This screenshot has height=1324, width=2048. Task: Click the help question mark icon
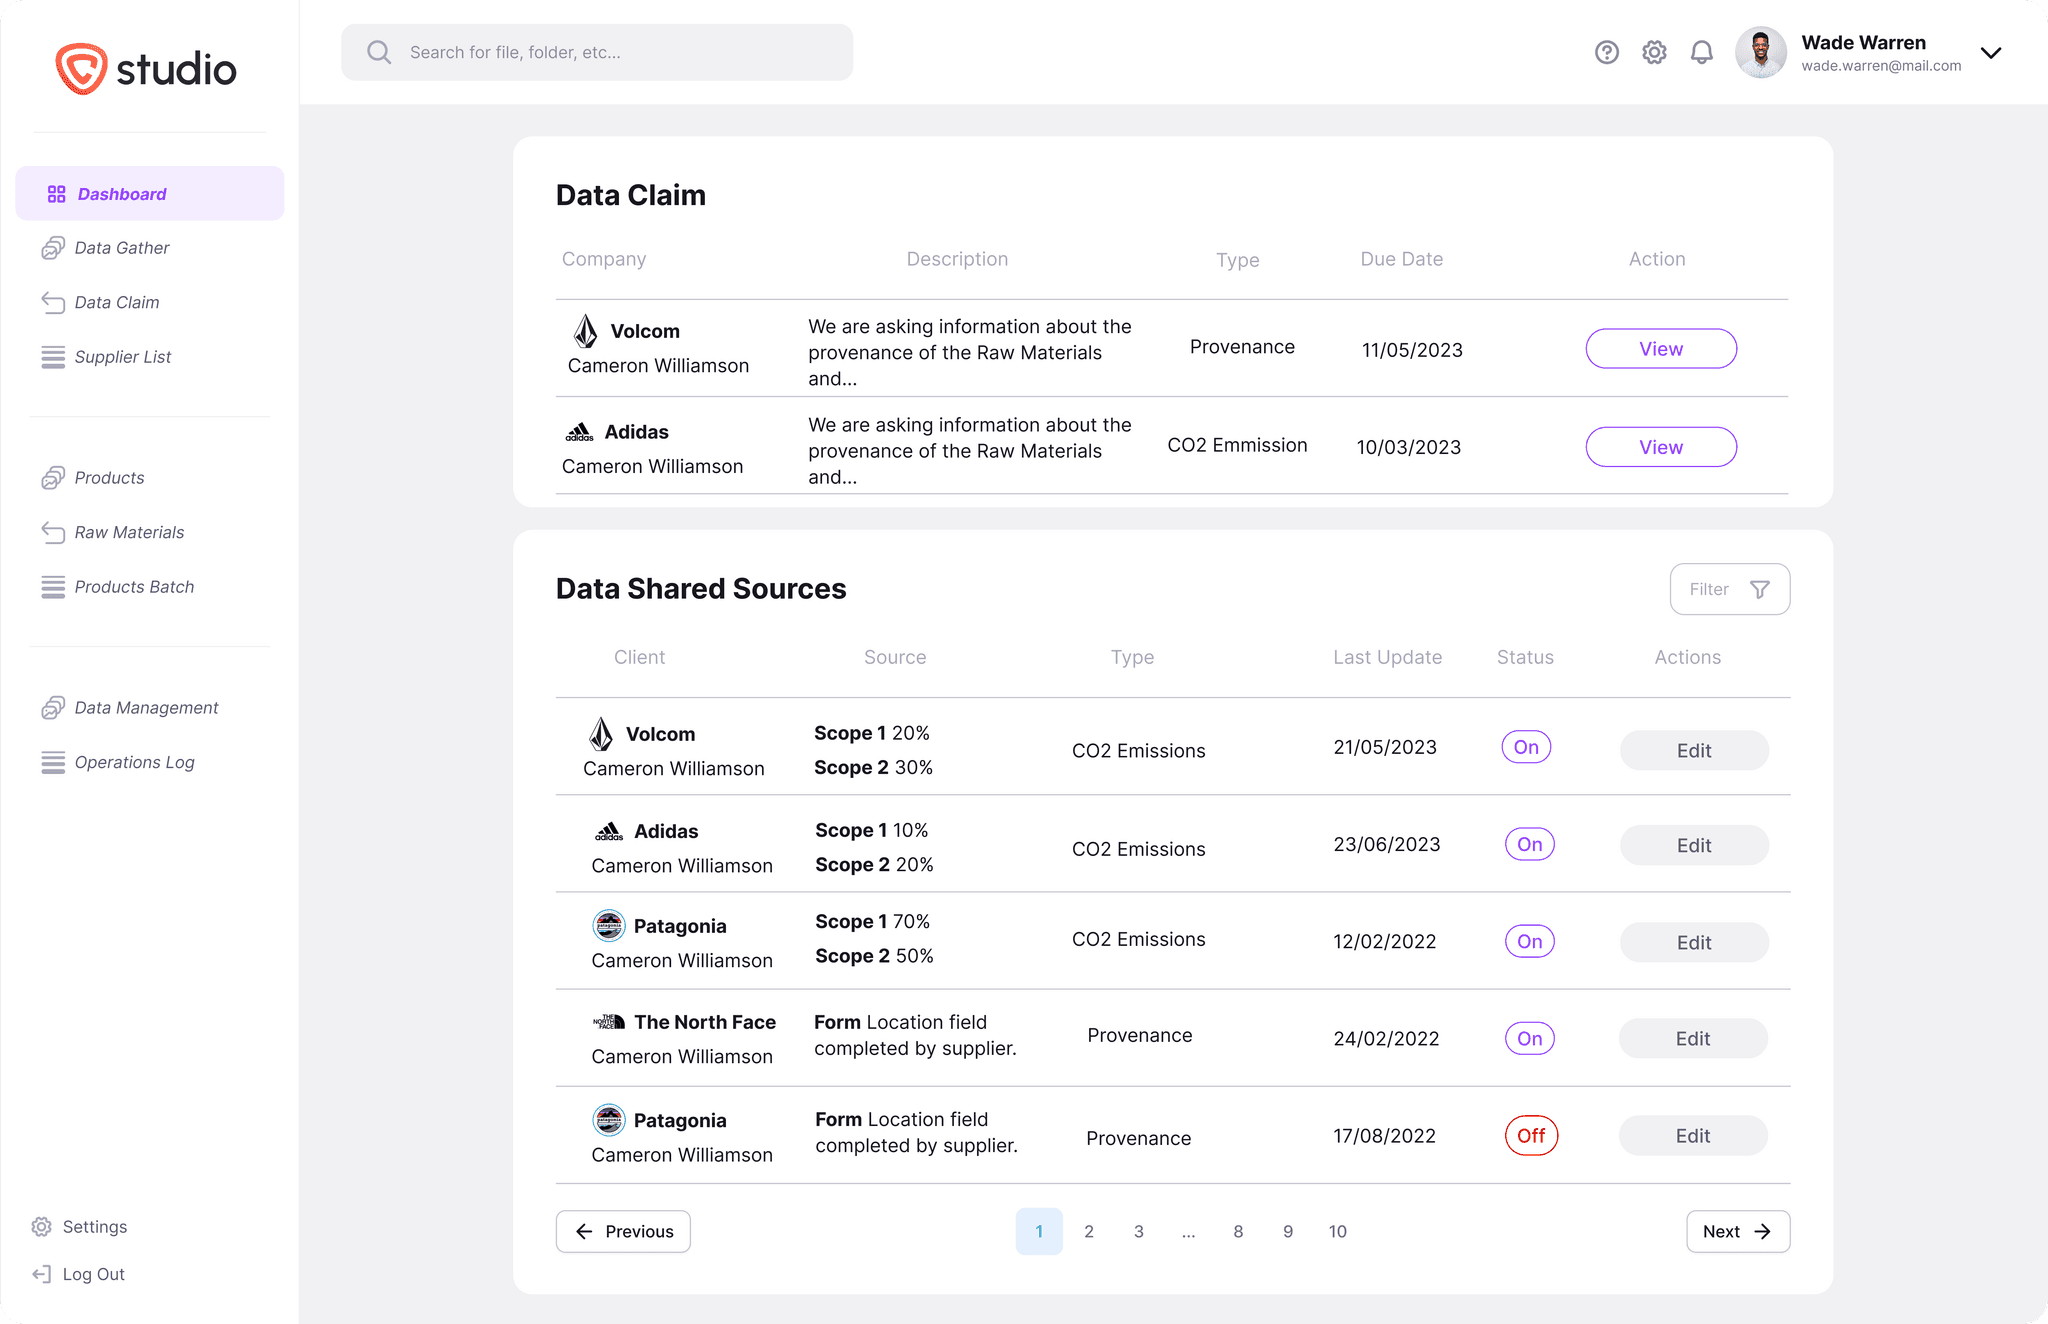(1607, 52)
